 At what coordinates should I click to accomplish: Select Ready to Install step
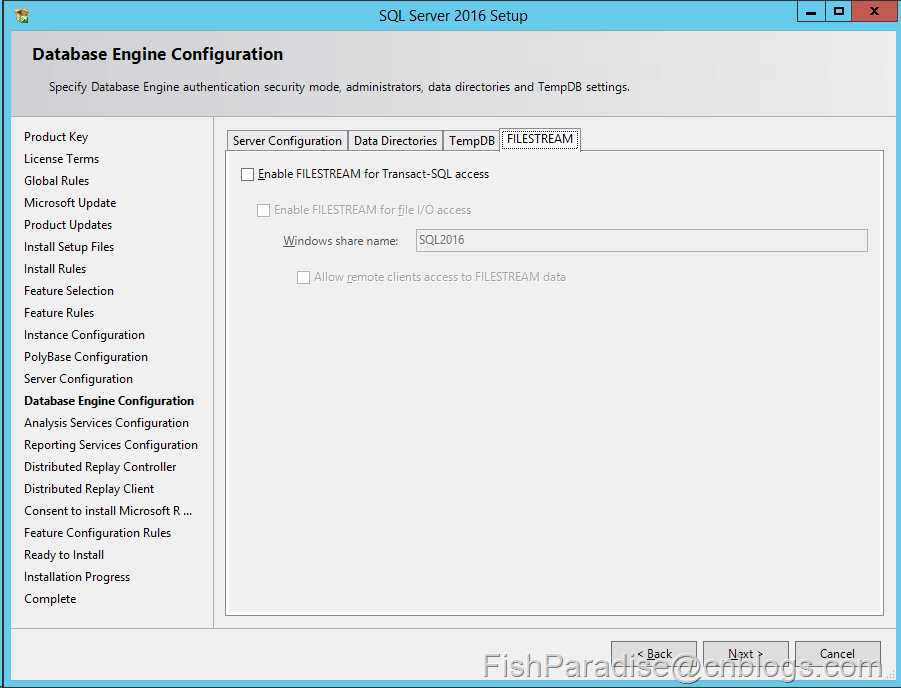pos(64,555)
